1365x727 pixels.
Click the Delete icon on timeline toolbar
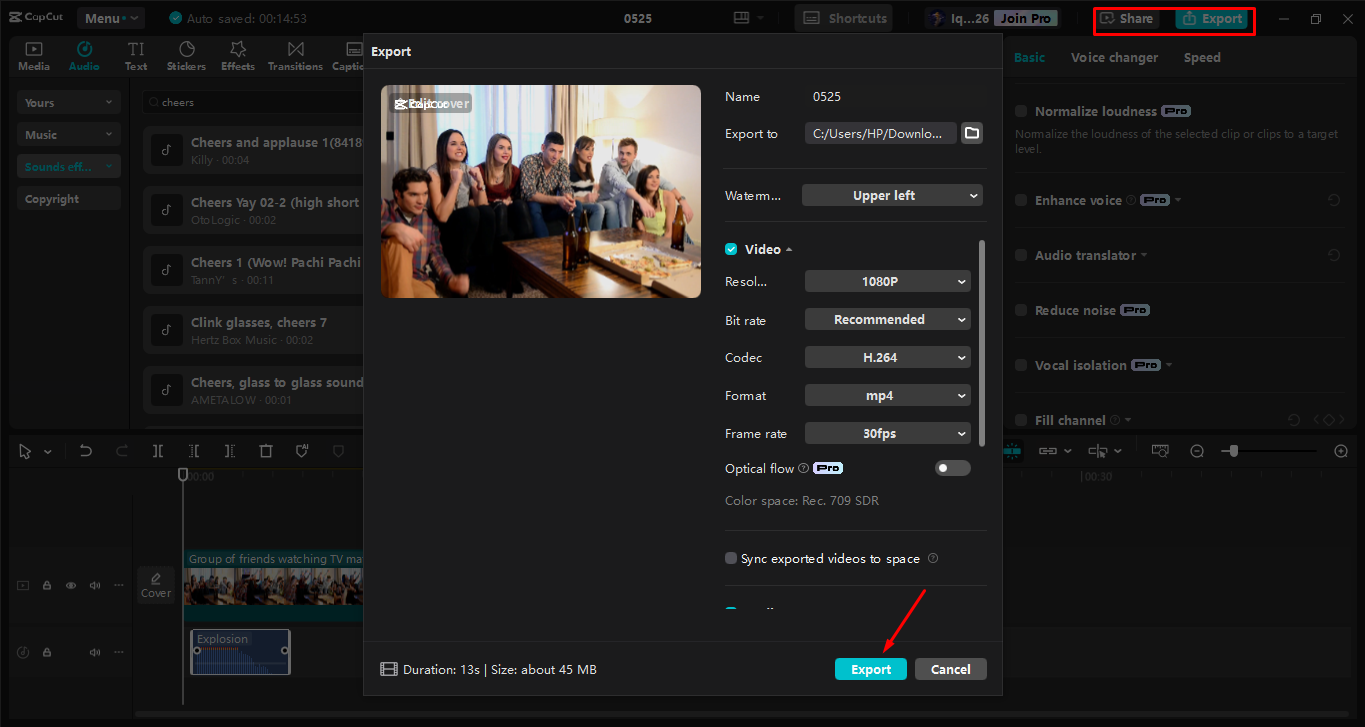(265, 451)
